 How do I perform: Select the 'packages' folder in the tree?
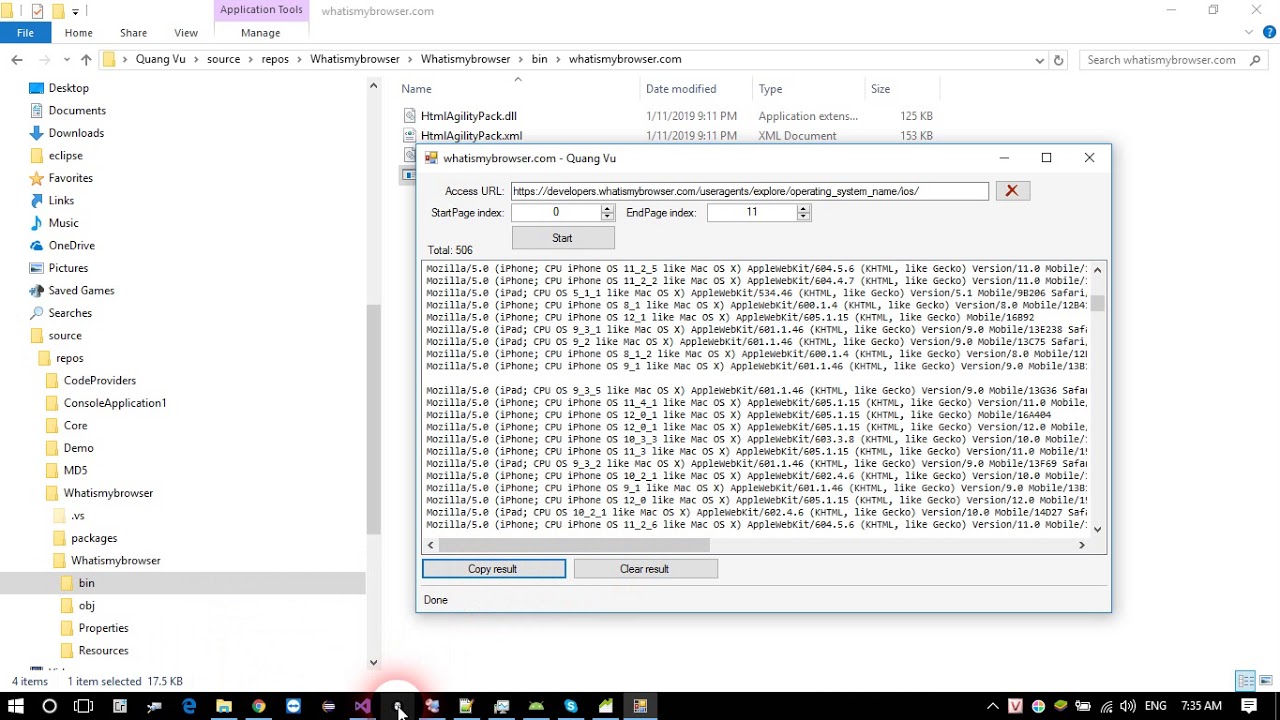pos(94,538)
